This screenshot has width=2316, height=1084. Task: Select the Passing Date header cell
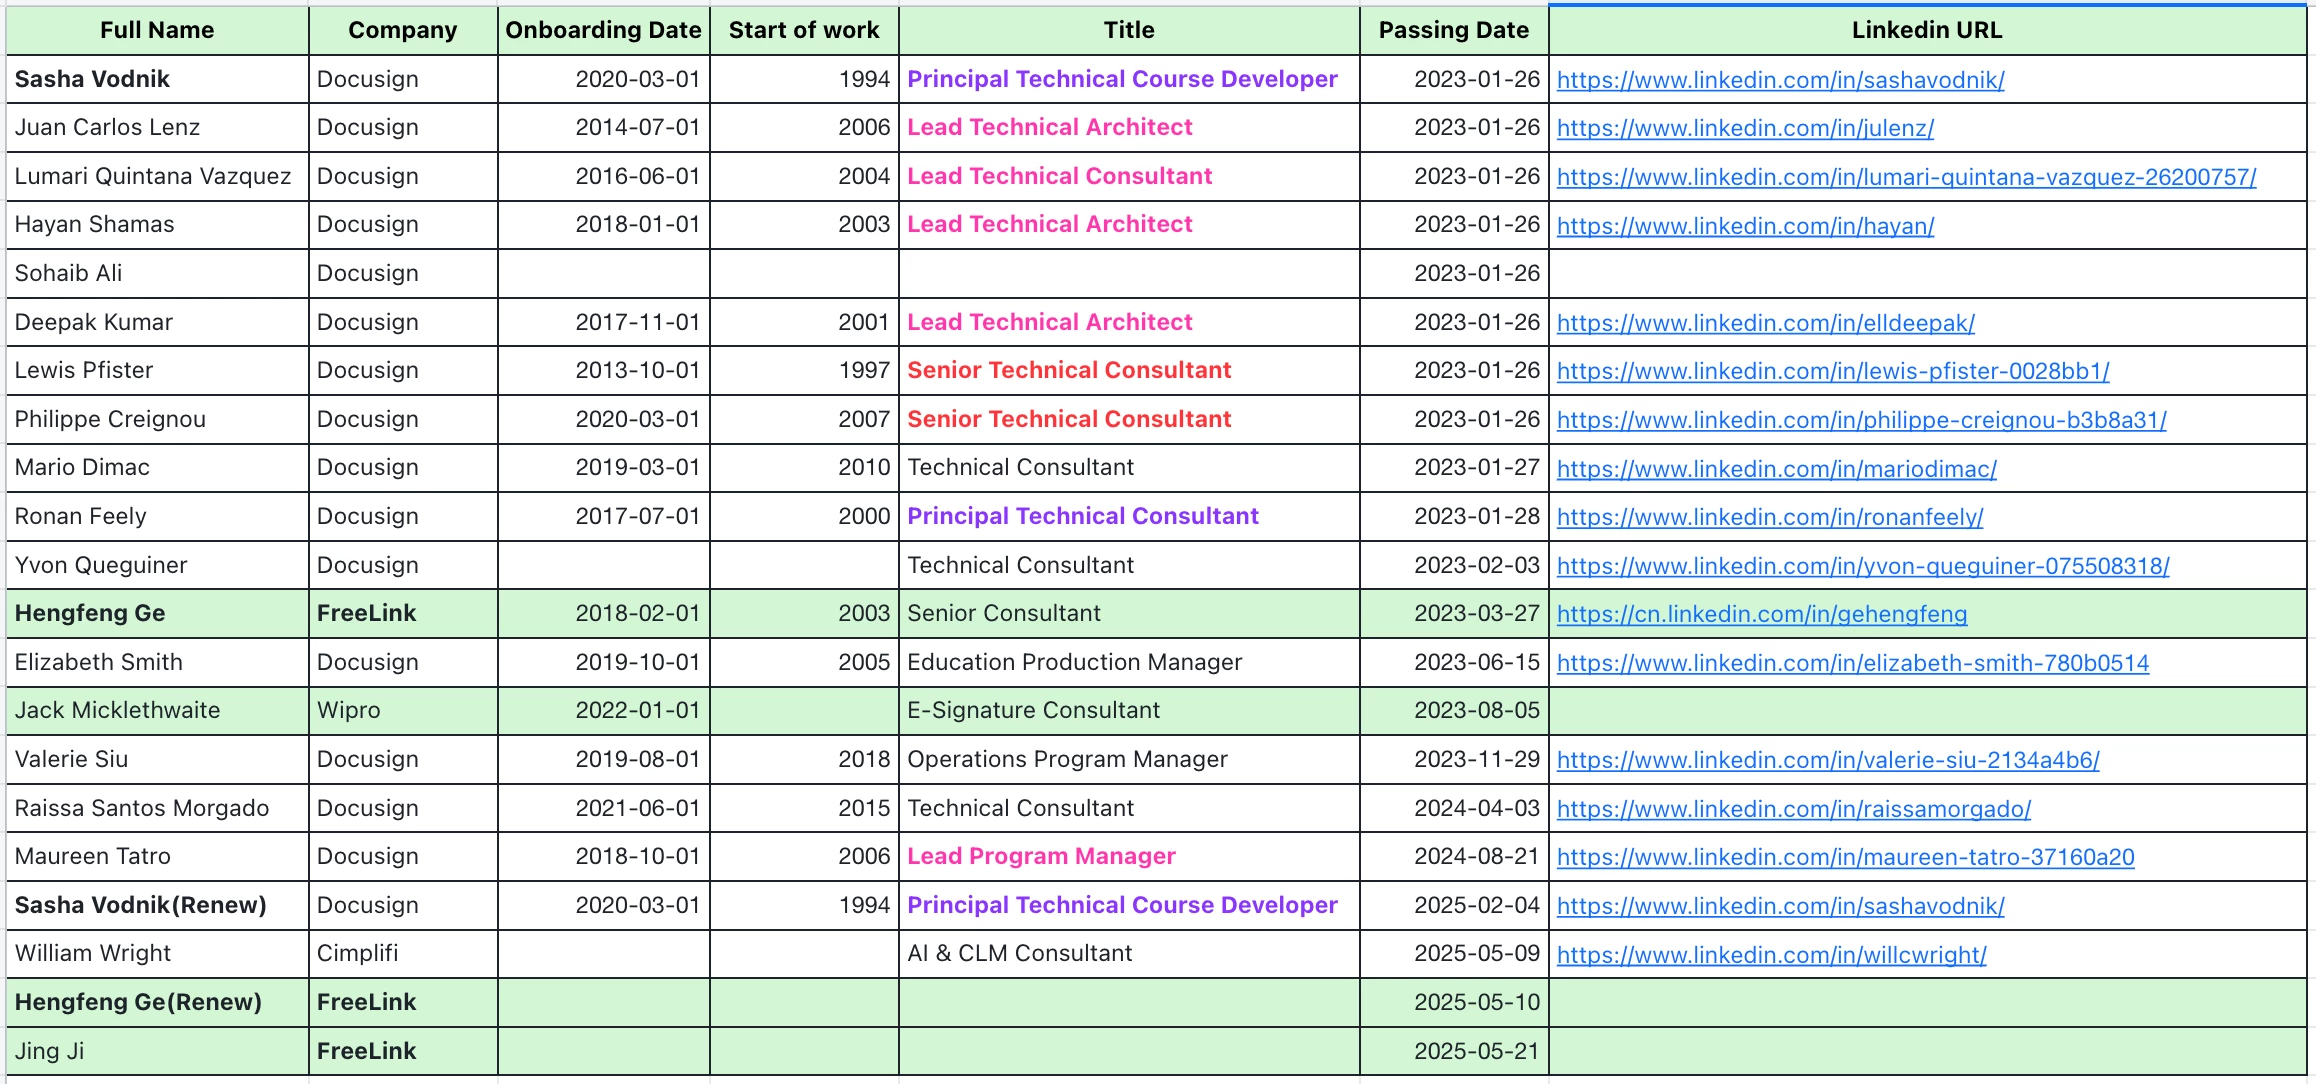pyautogui.click(x=1454, y=30)
